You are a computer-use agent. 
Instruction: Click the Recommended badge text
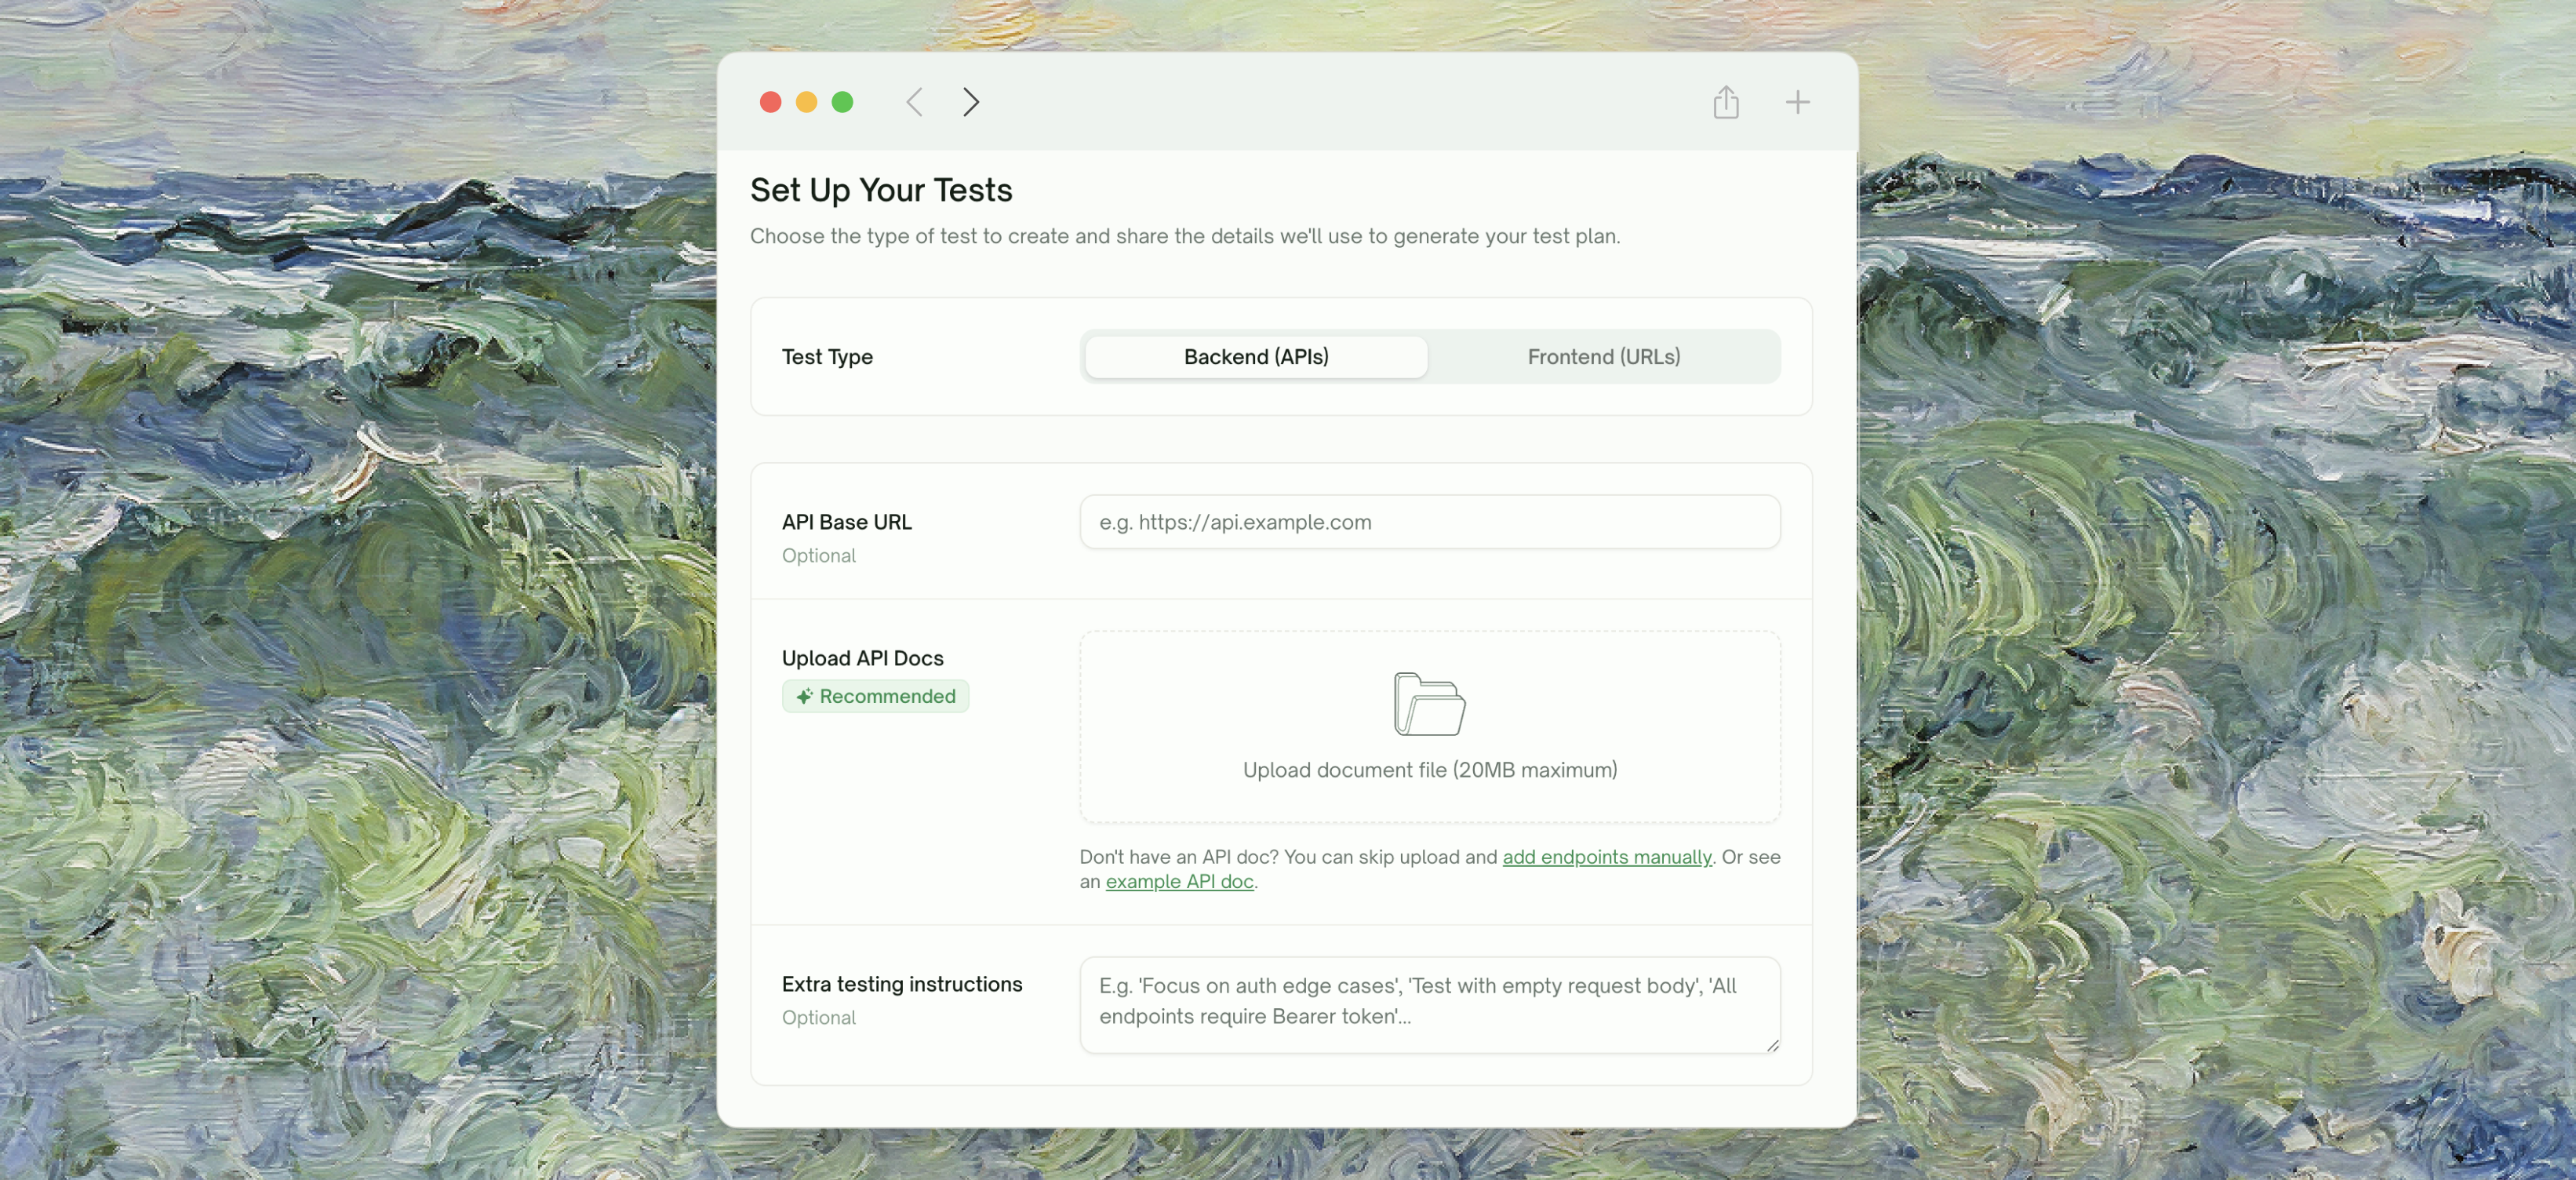(x=887, y=696)
